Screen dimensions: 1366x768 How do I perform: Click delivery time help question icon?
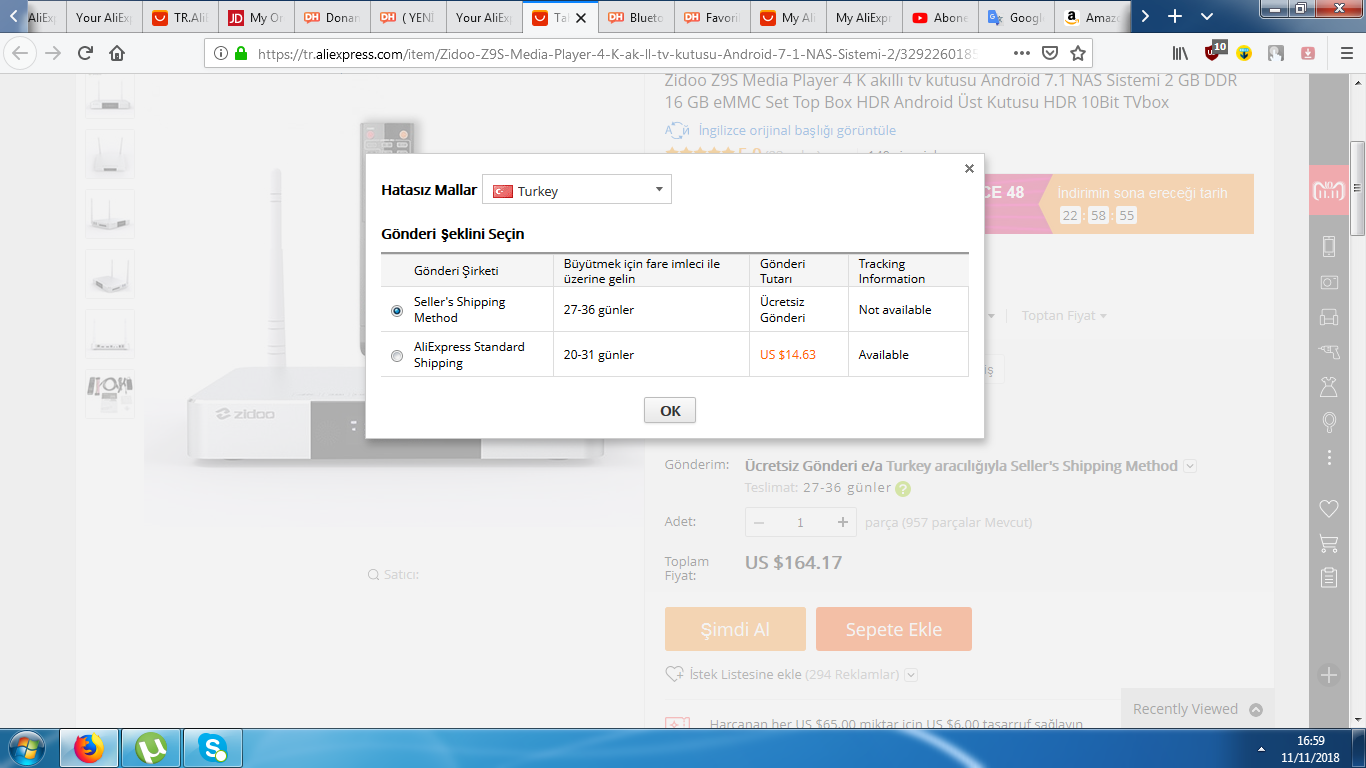pos(903,489)
